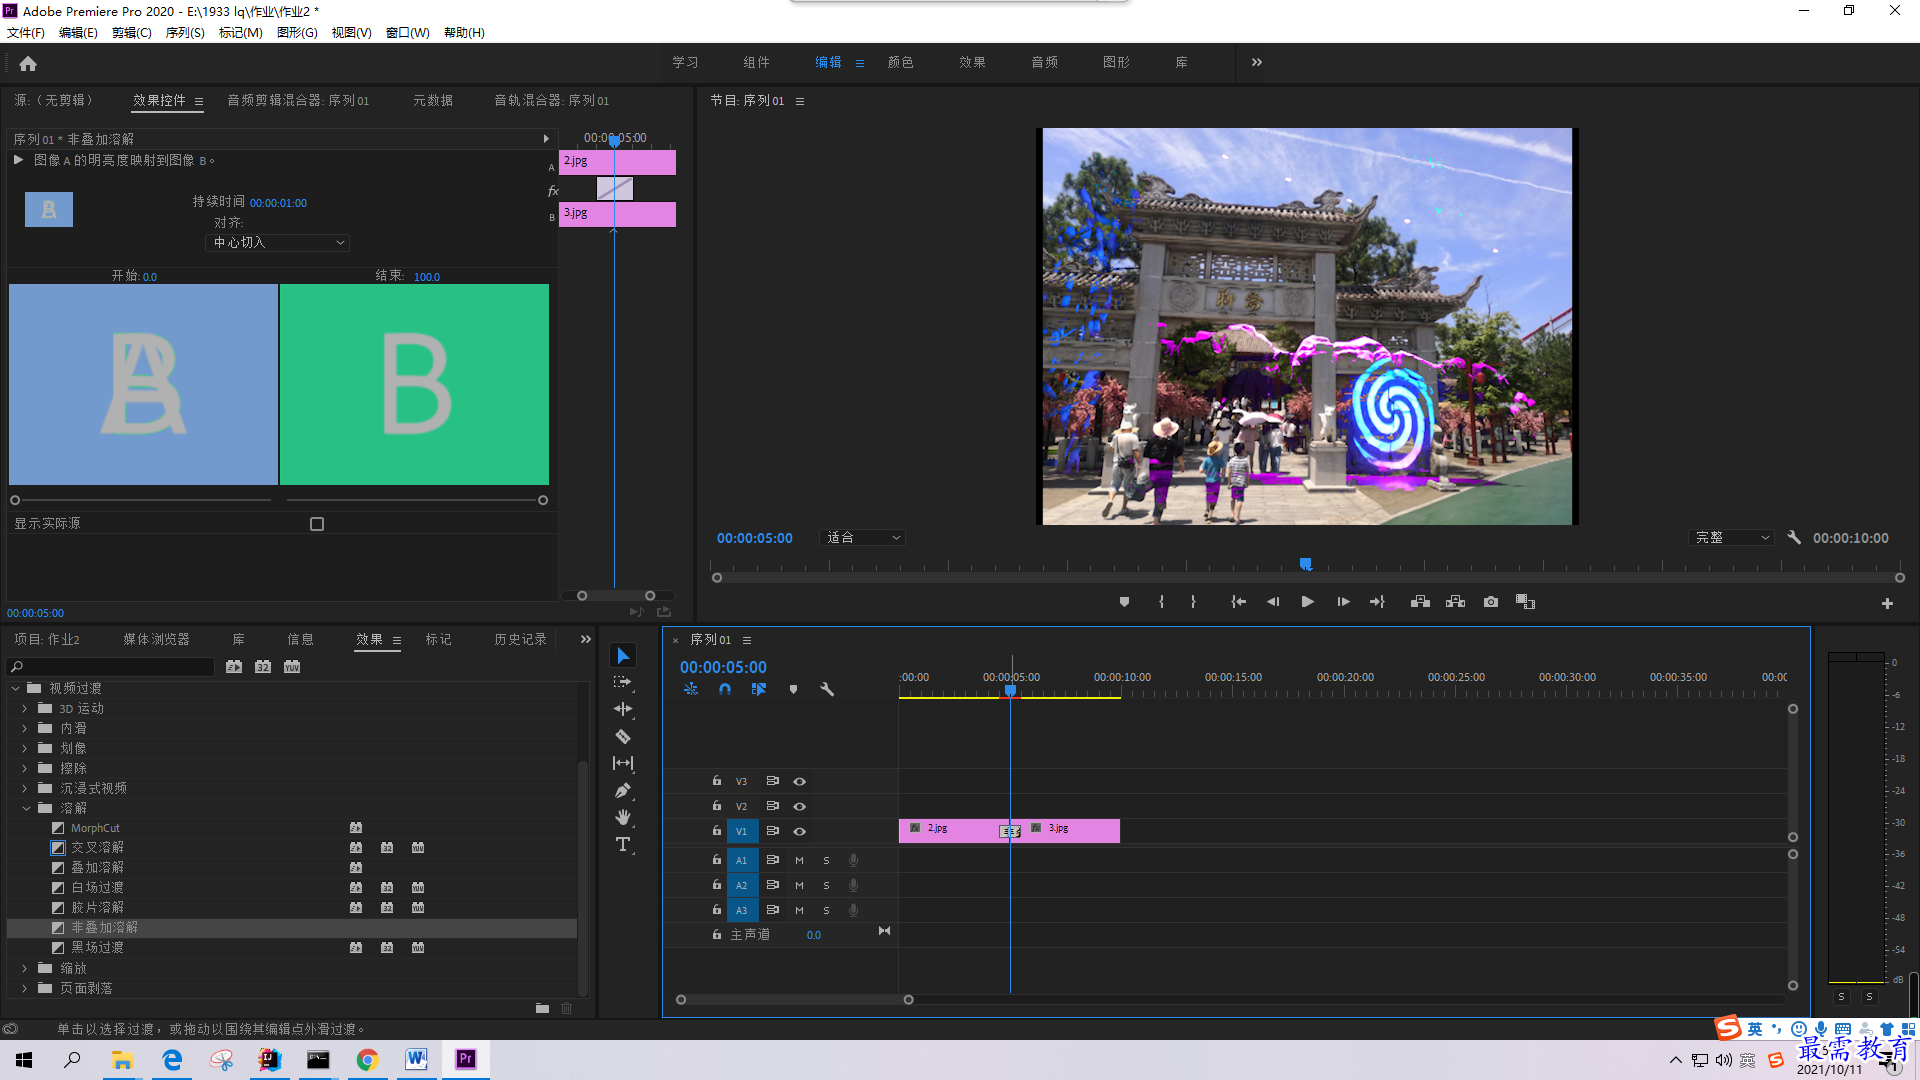Select the Pen tool
Image resolution: width=1920 pixels, height=1080 pixels.
[x=623, y=790]
